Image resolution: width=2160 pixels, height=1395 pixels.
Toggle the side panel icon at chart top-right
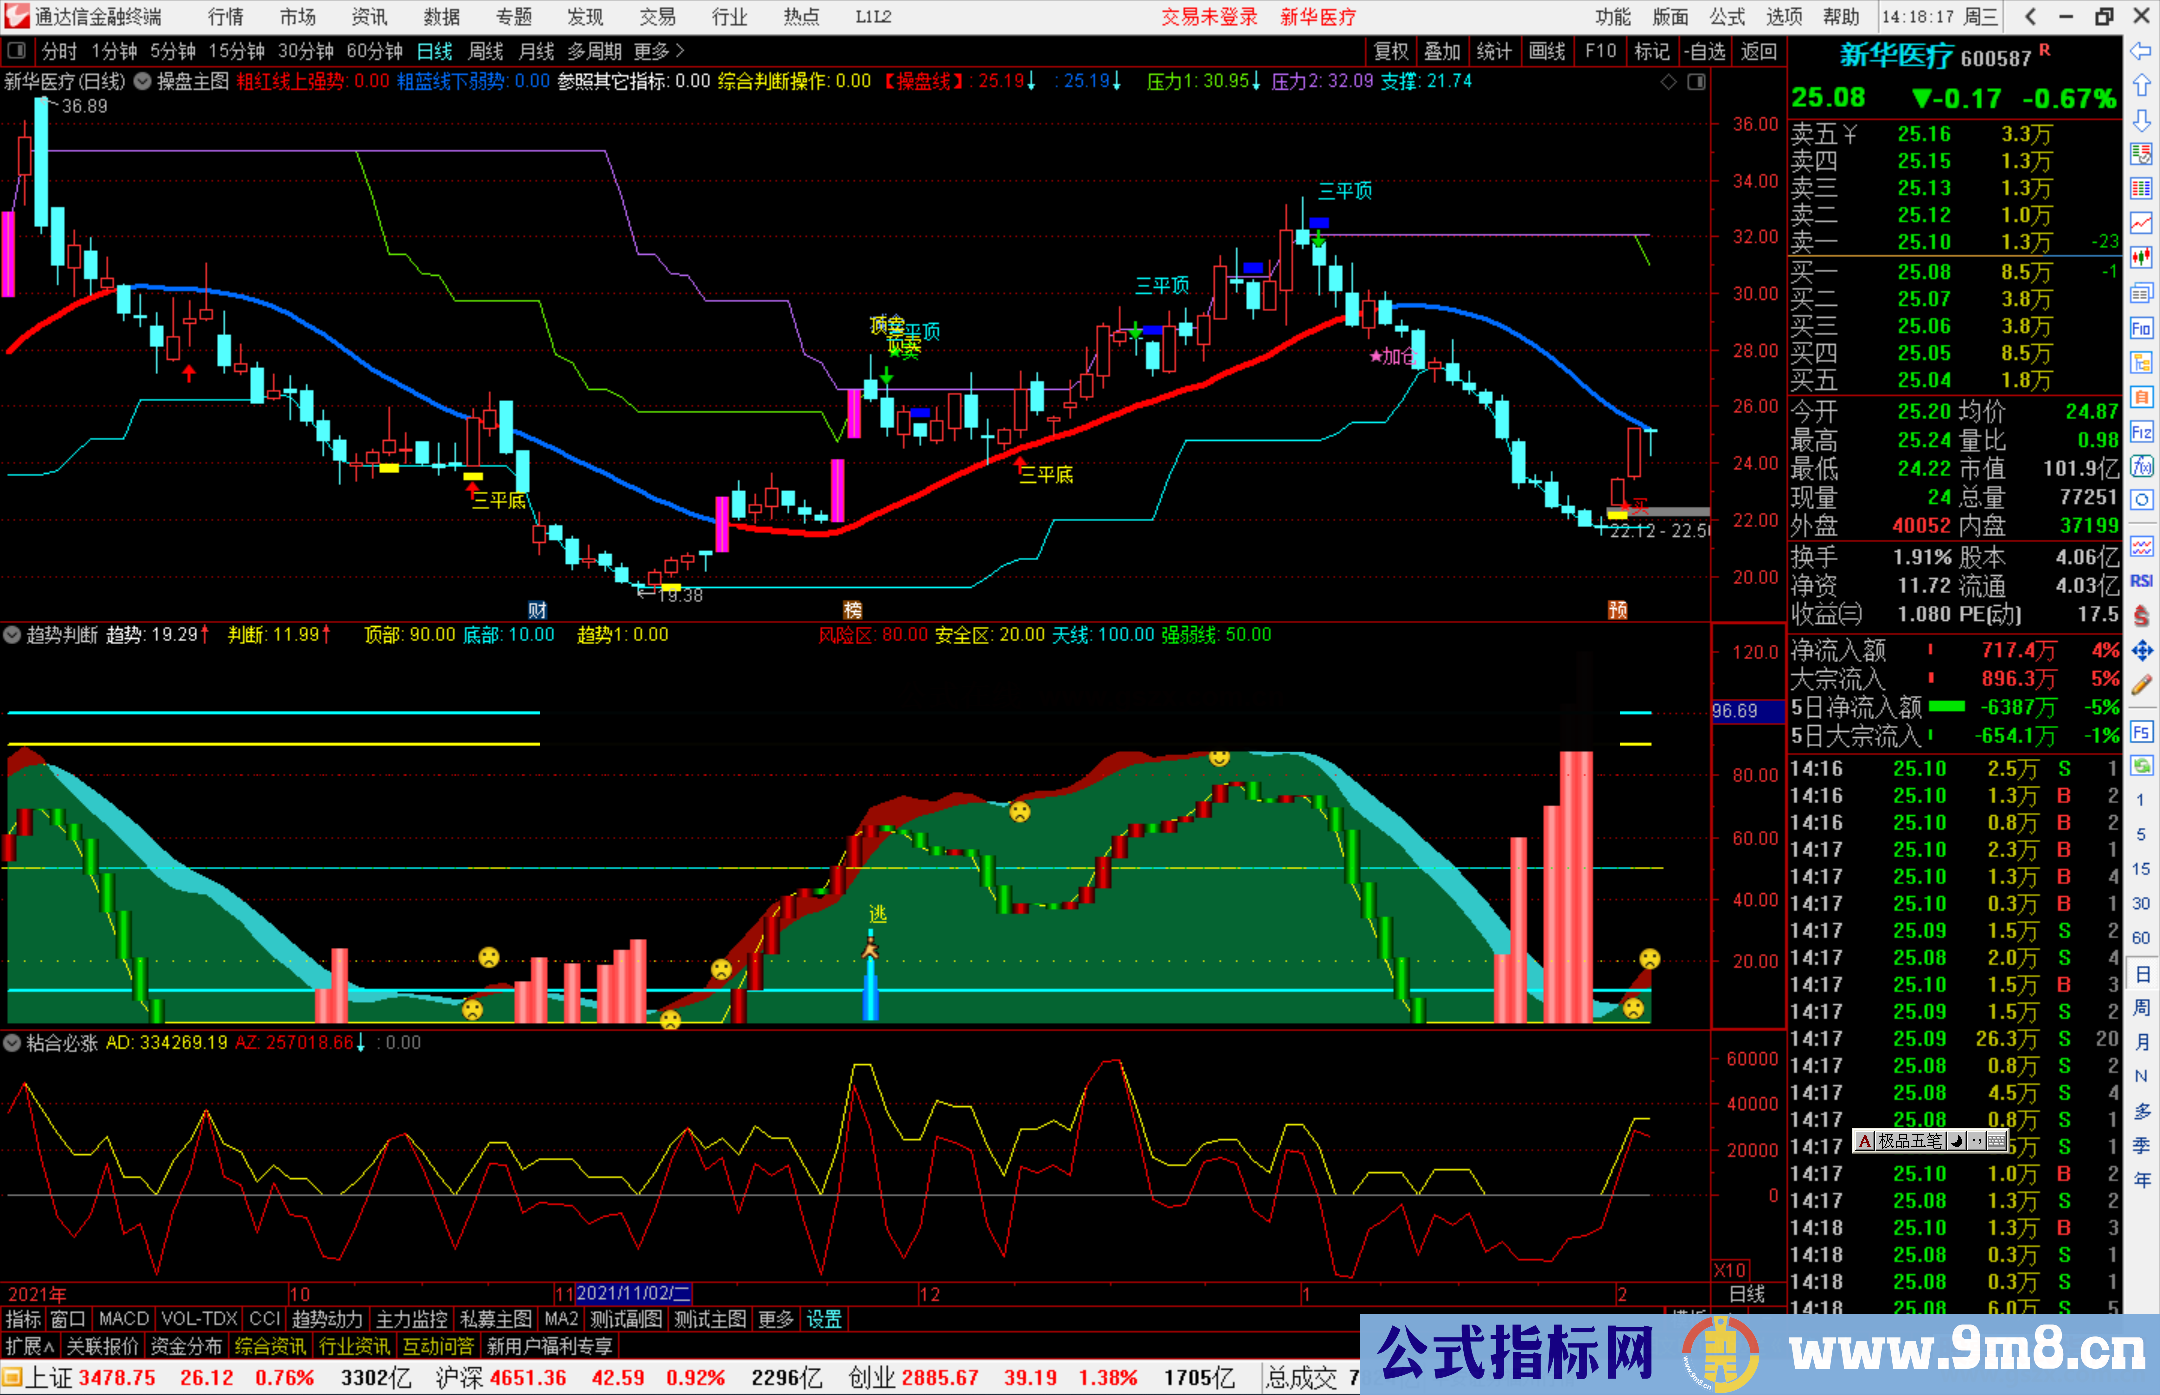[x=1696, y=82]
